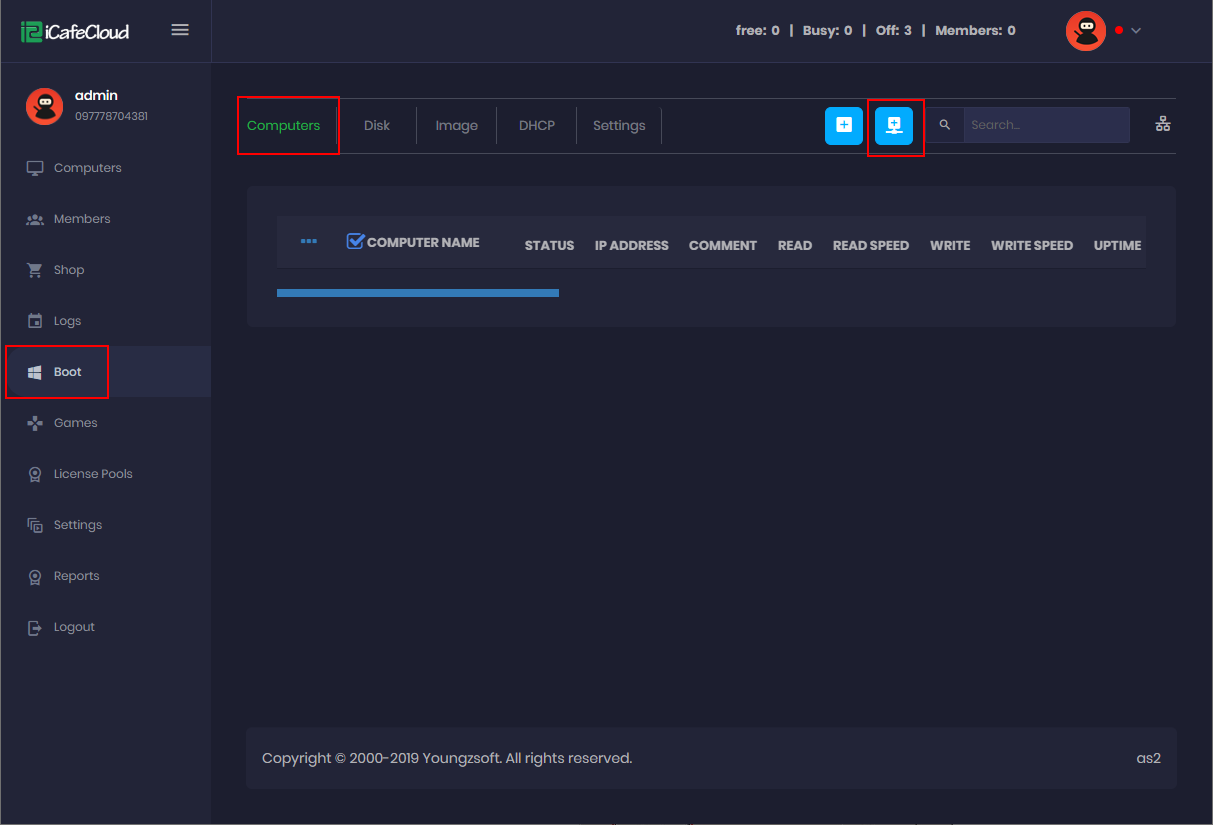Click the blue add computer plus button

point(843,126)
